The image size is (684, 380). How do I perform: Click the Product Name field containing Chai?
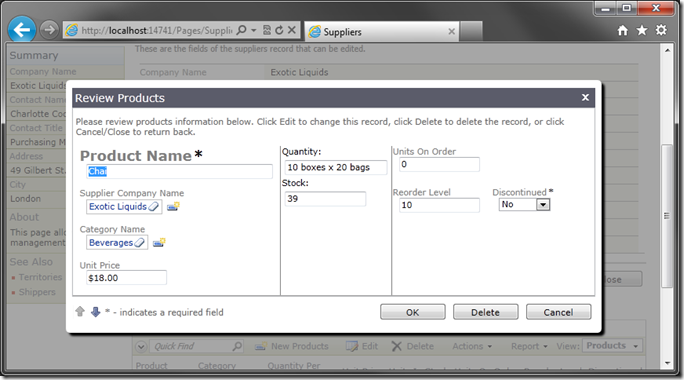[179, 171]
